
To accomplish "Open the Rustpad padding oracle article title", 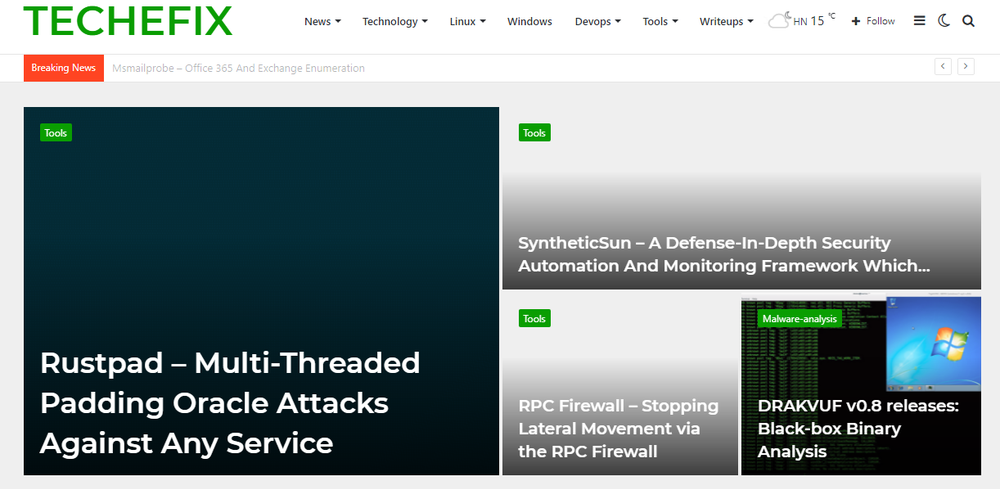I will [x=230, y=402].
